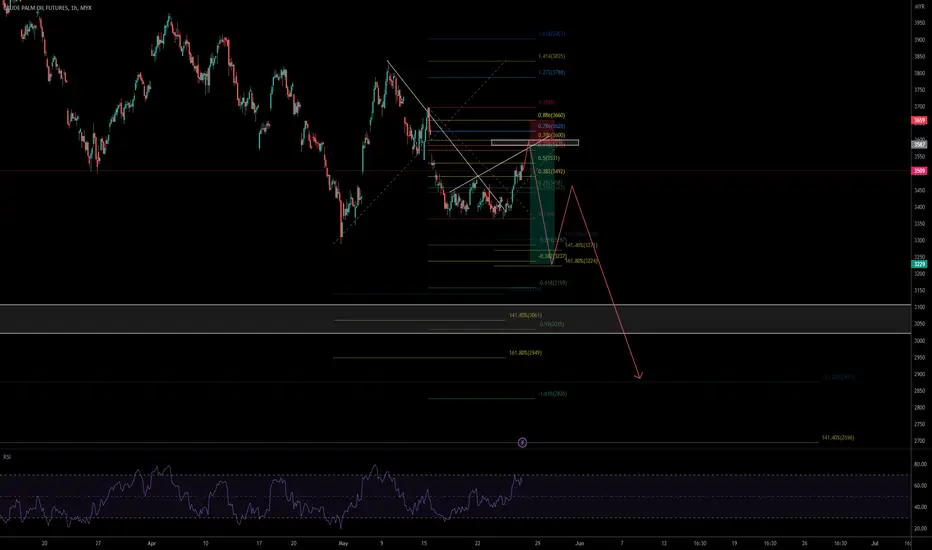Click the 0.382(3492) Fibonacci level label
This screenshot has width=932, height=550.
tap(551, 171)
